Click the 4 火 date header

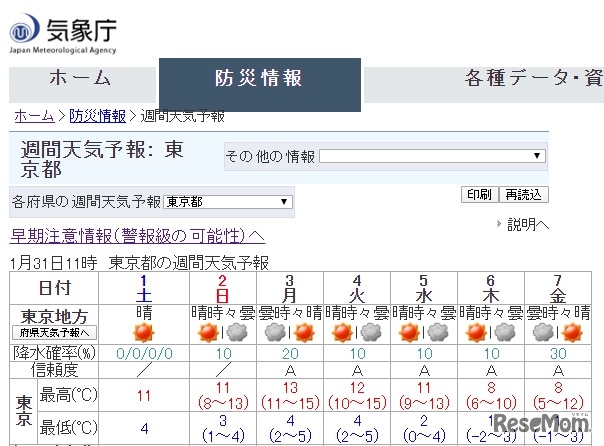(357, 288)
